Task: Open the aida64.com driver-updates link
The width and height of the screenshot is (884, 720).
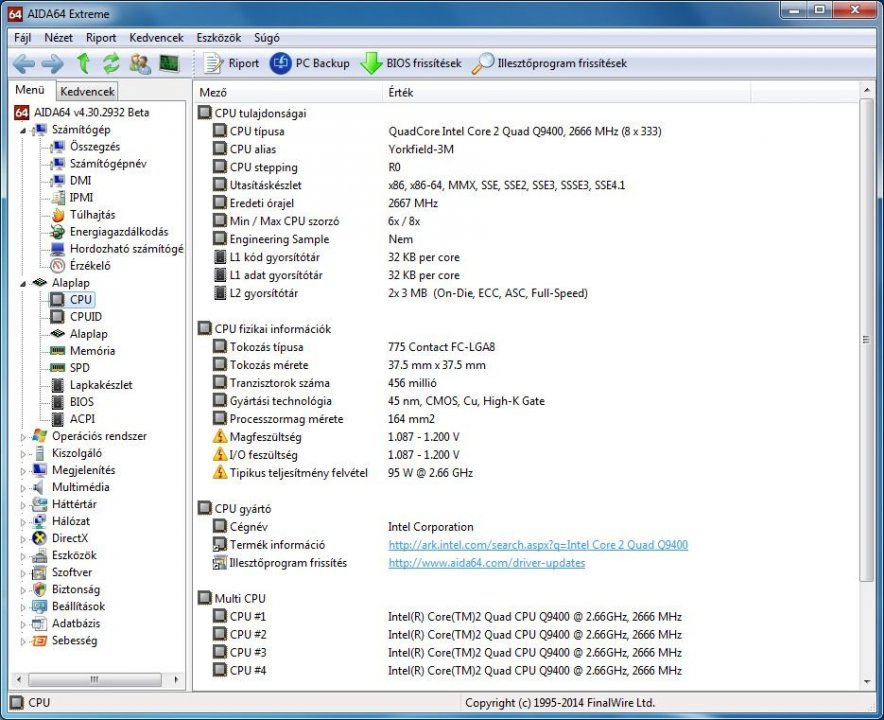Action: click(x=487, y=563)
